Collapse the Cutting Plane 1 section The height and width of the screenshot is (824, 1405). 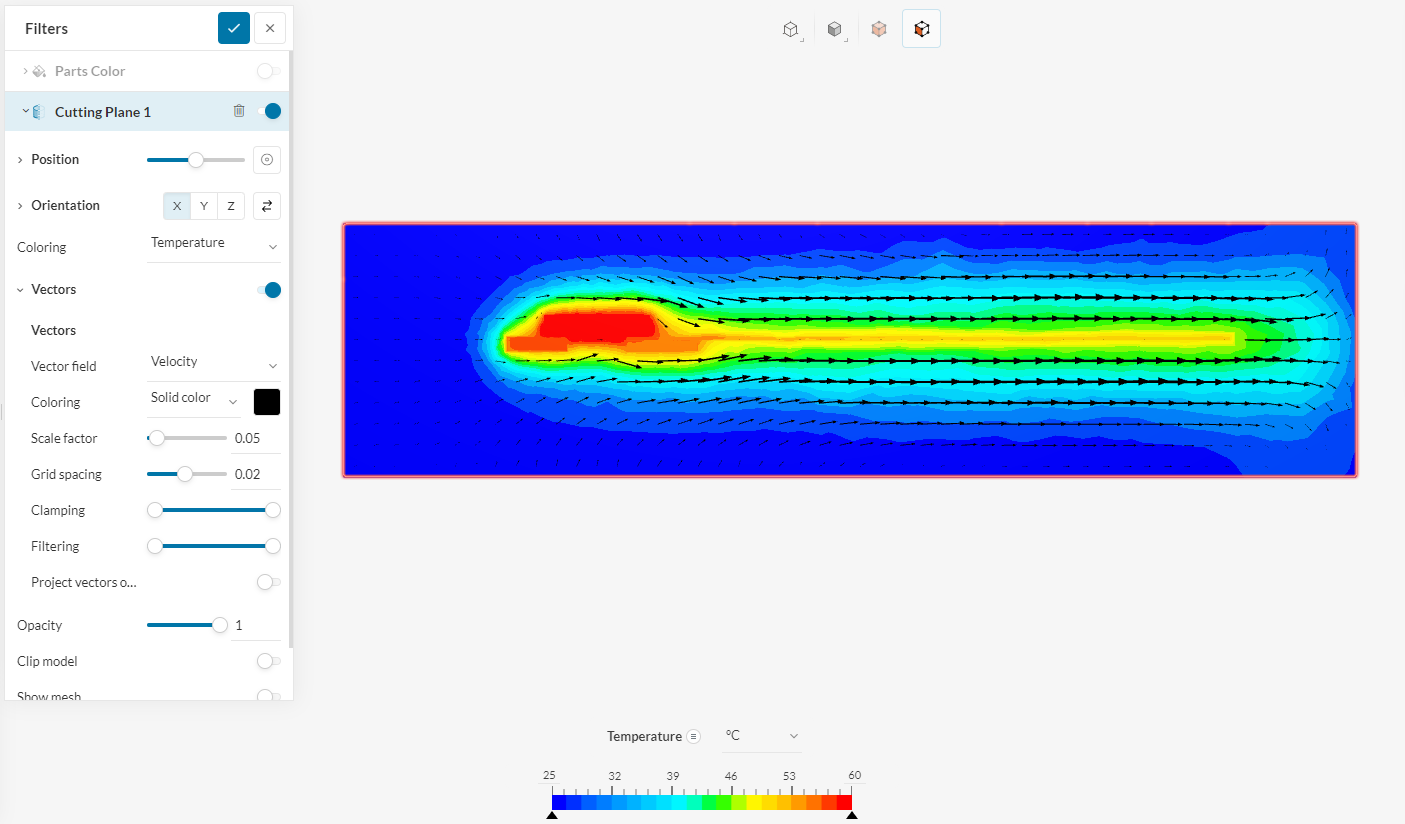tap(25, 112)
